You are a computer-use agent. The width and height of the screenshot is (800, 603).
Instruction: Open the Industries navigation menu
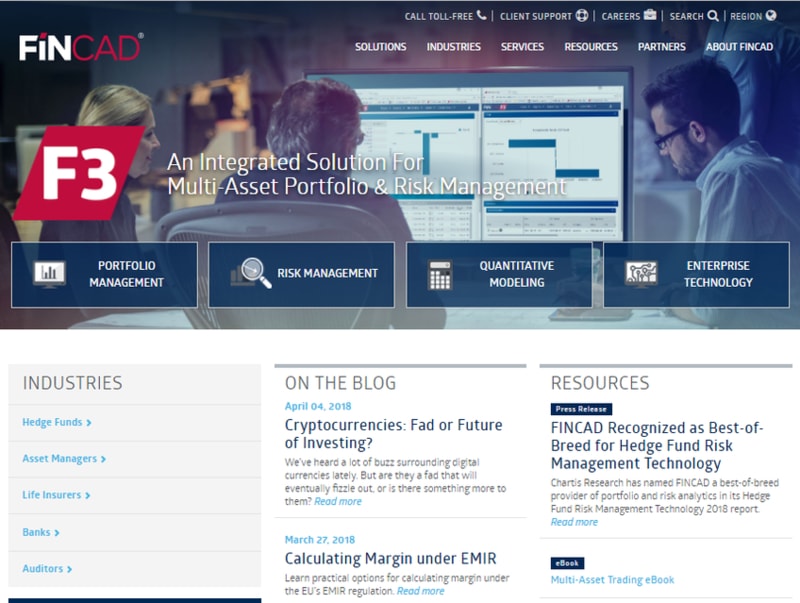coord(454,46)
